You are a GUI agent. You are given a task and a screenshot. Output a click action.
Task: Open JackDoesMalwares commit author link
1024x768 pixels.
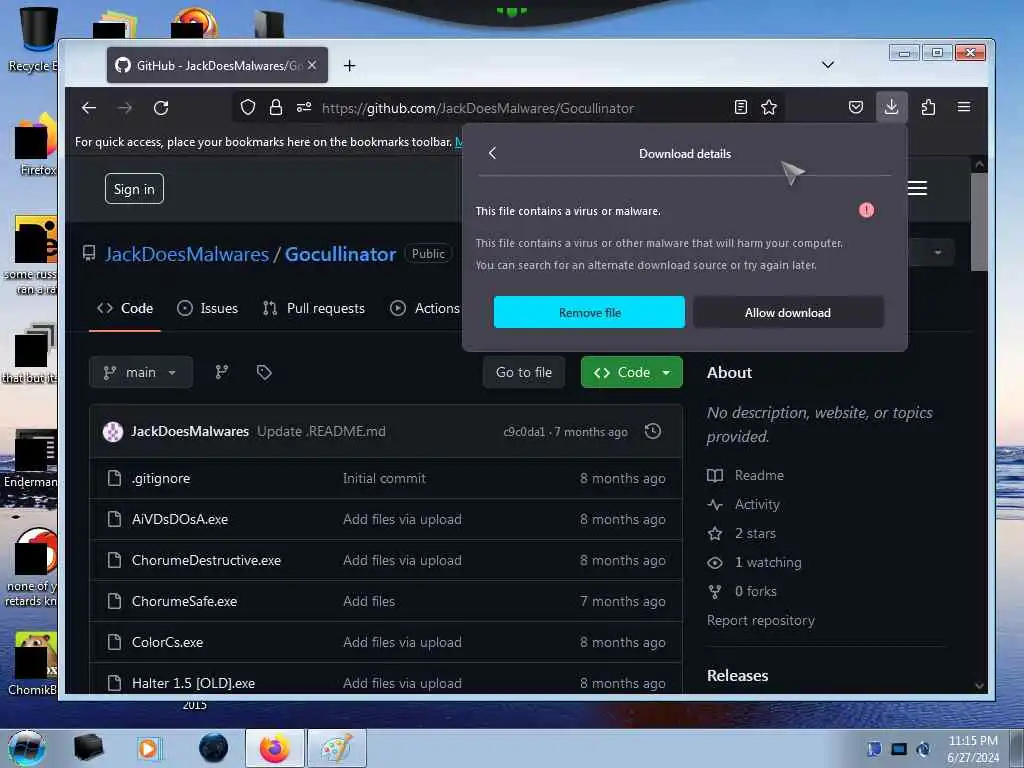(190, 431)
